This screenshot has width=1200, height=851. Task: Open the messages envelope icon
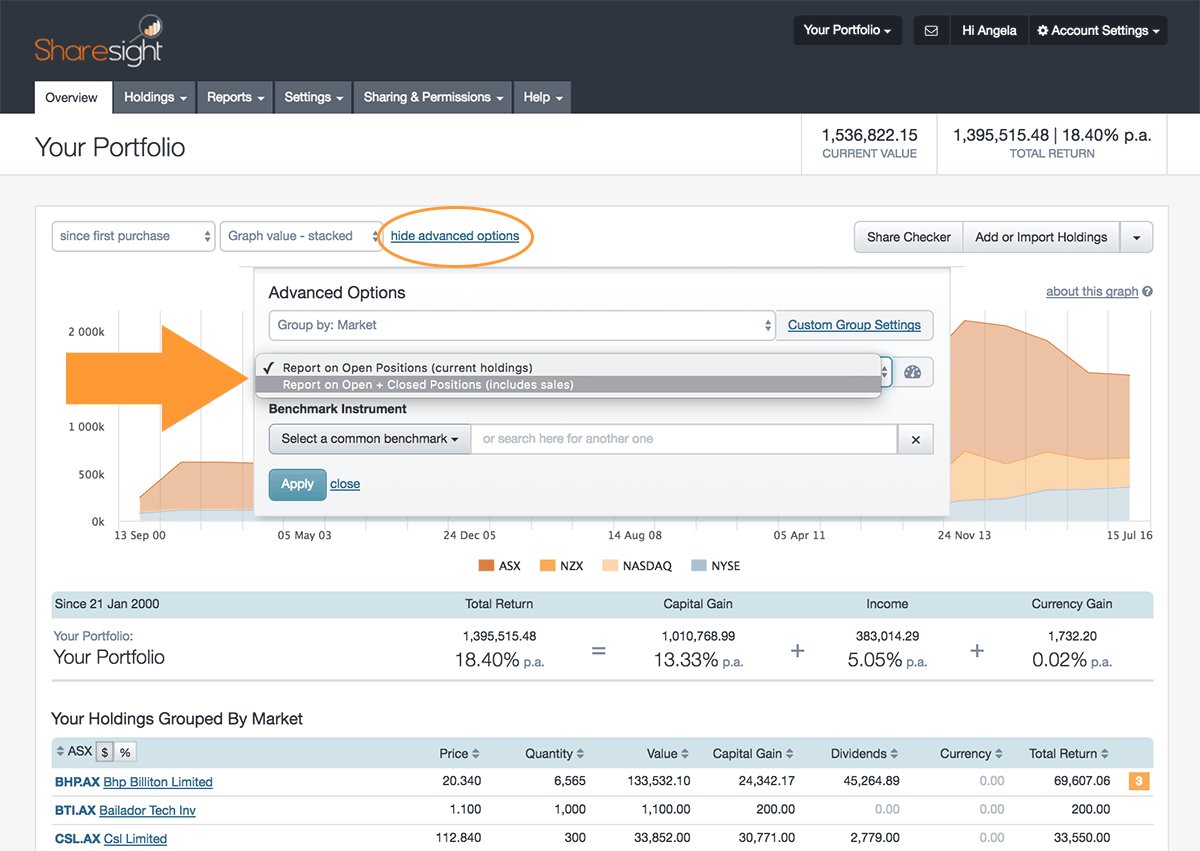click(x=931, y=30)
